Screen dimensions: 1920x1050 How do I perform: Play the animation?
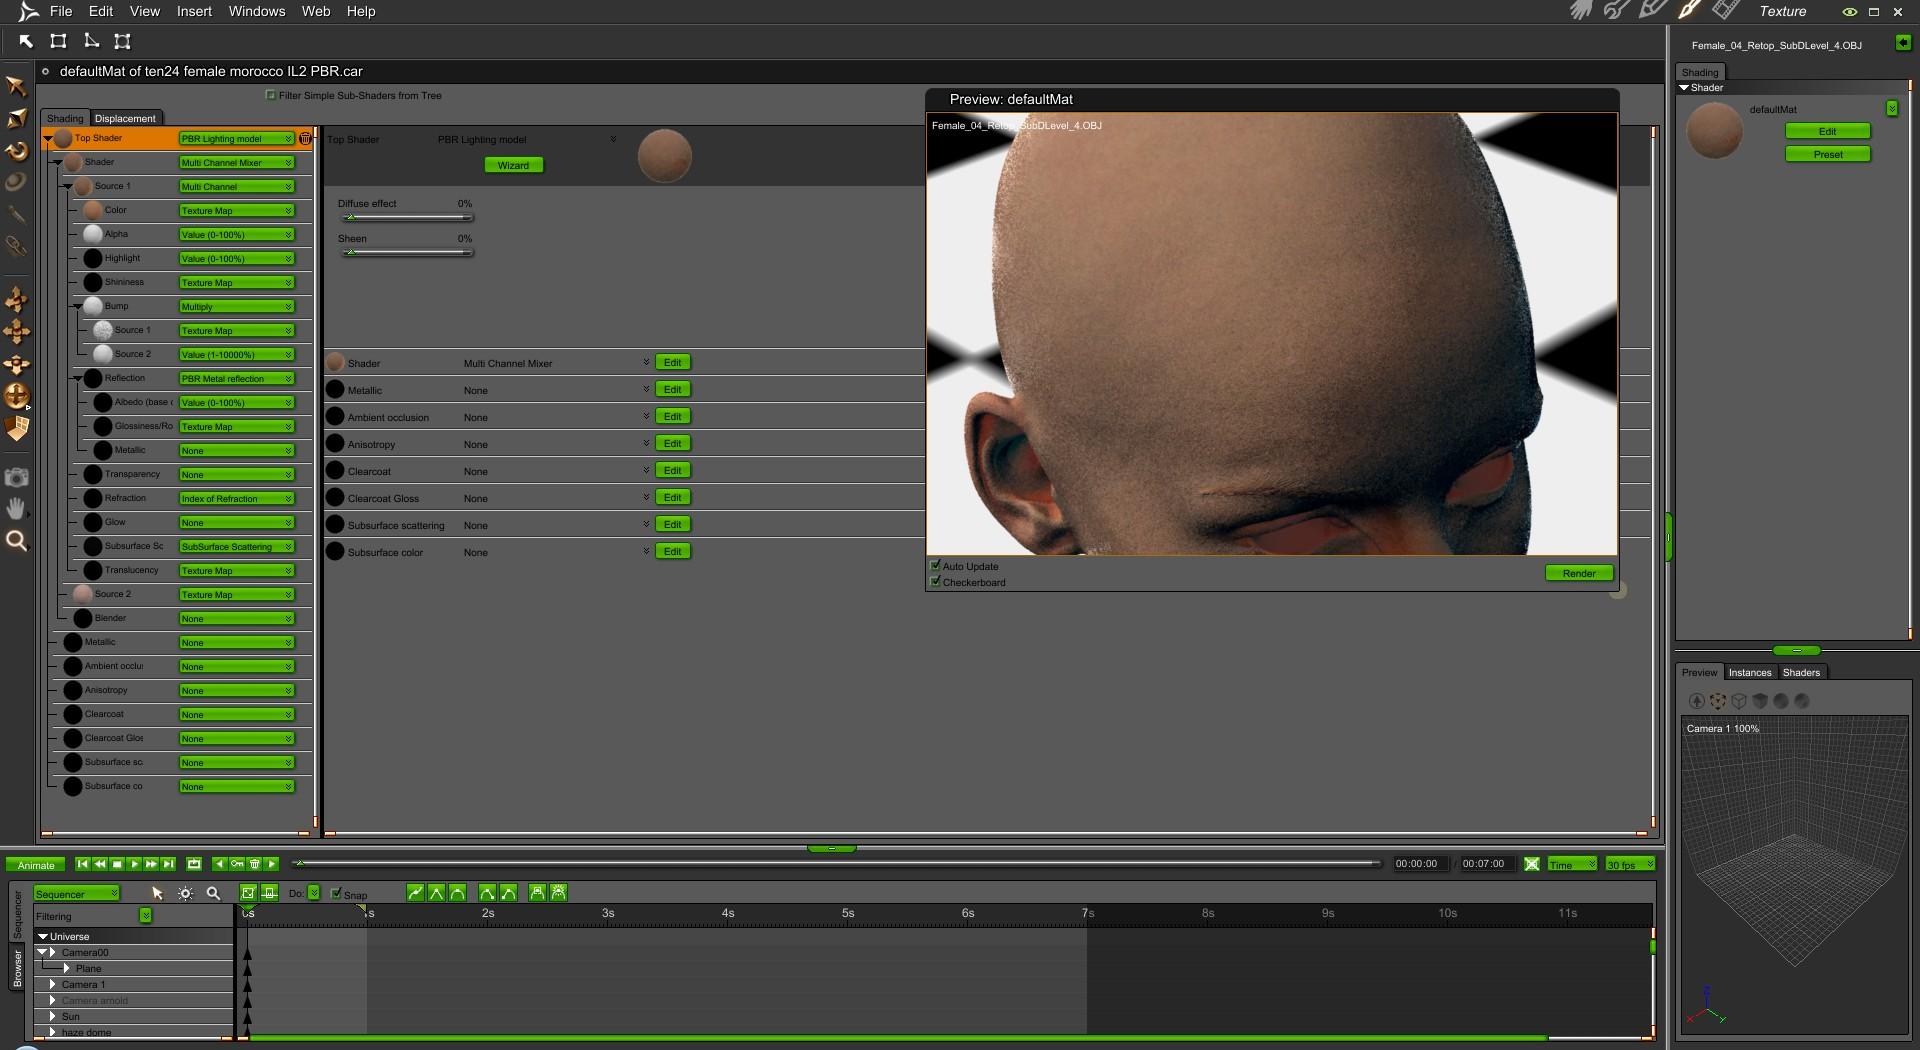tap(134, 864)
